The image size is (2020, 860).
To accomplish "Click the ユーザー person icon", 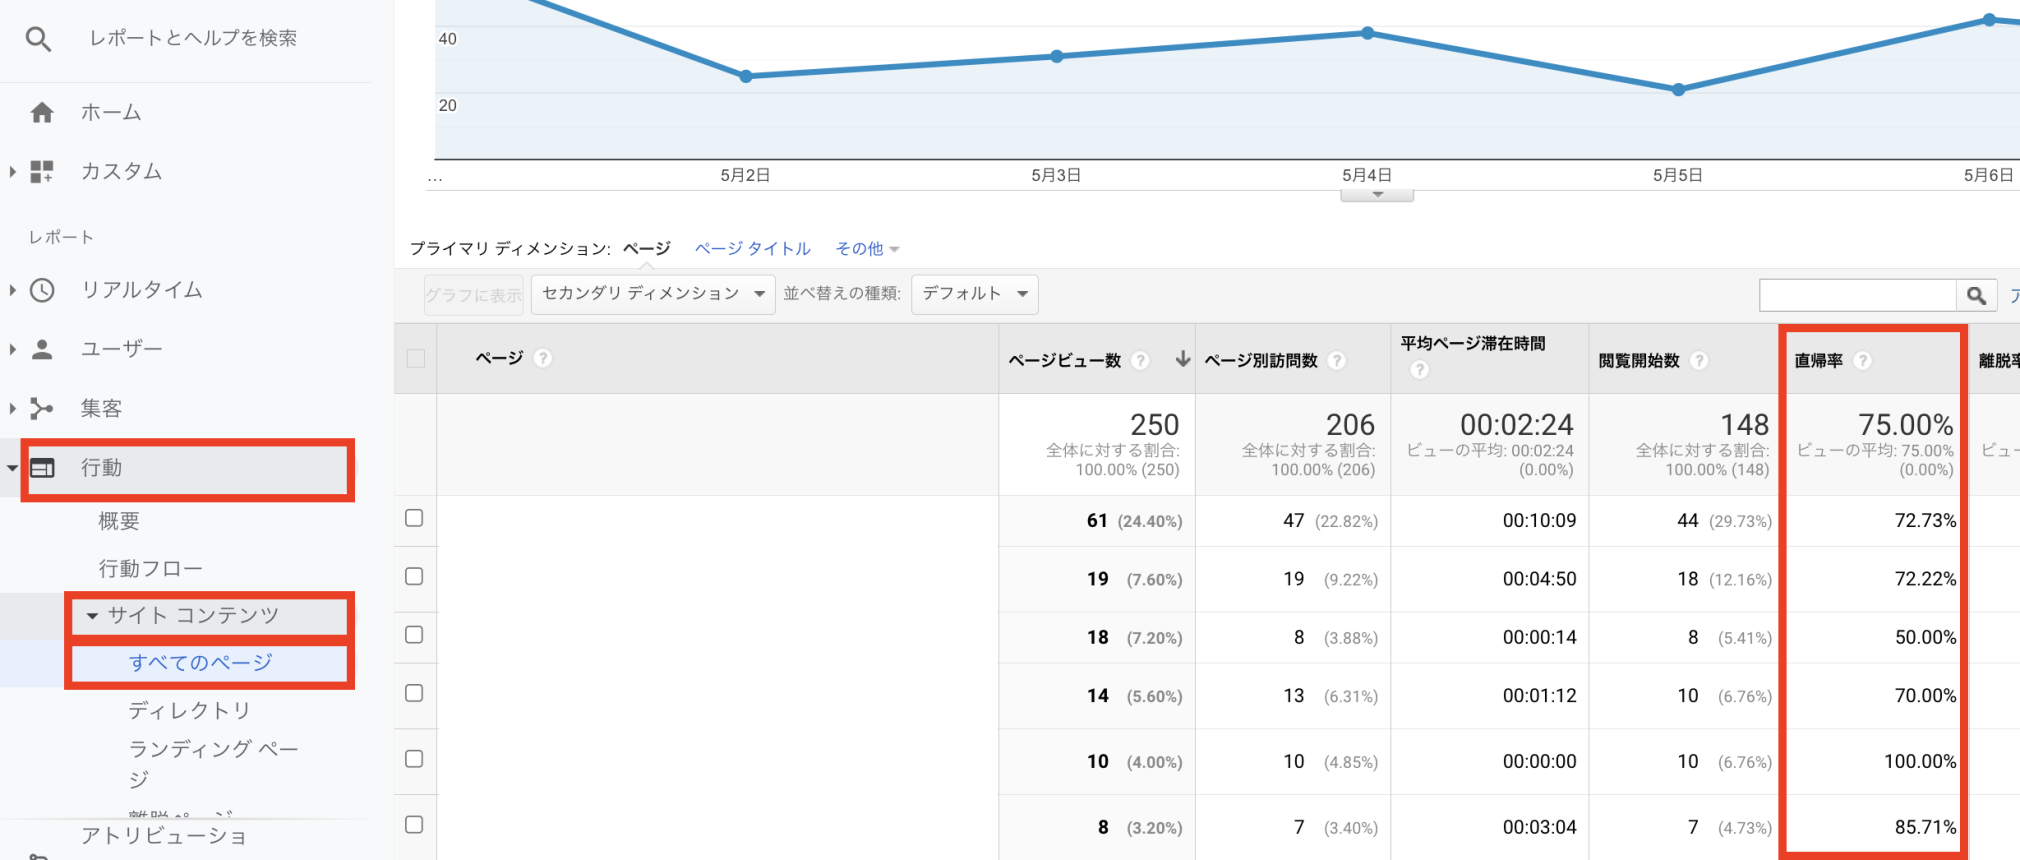I will 42,349.
